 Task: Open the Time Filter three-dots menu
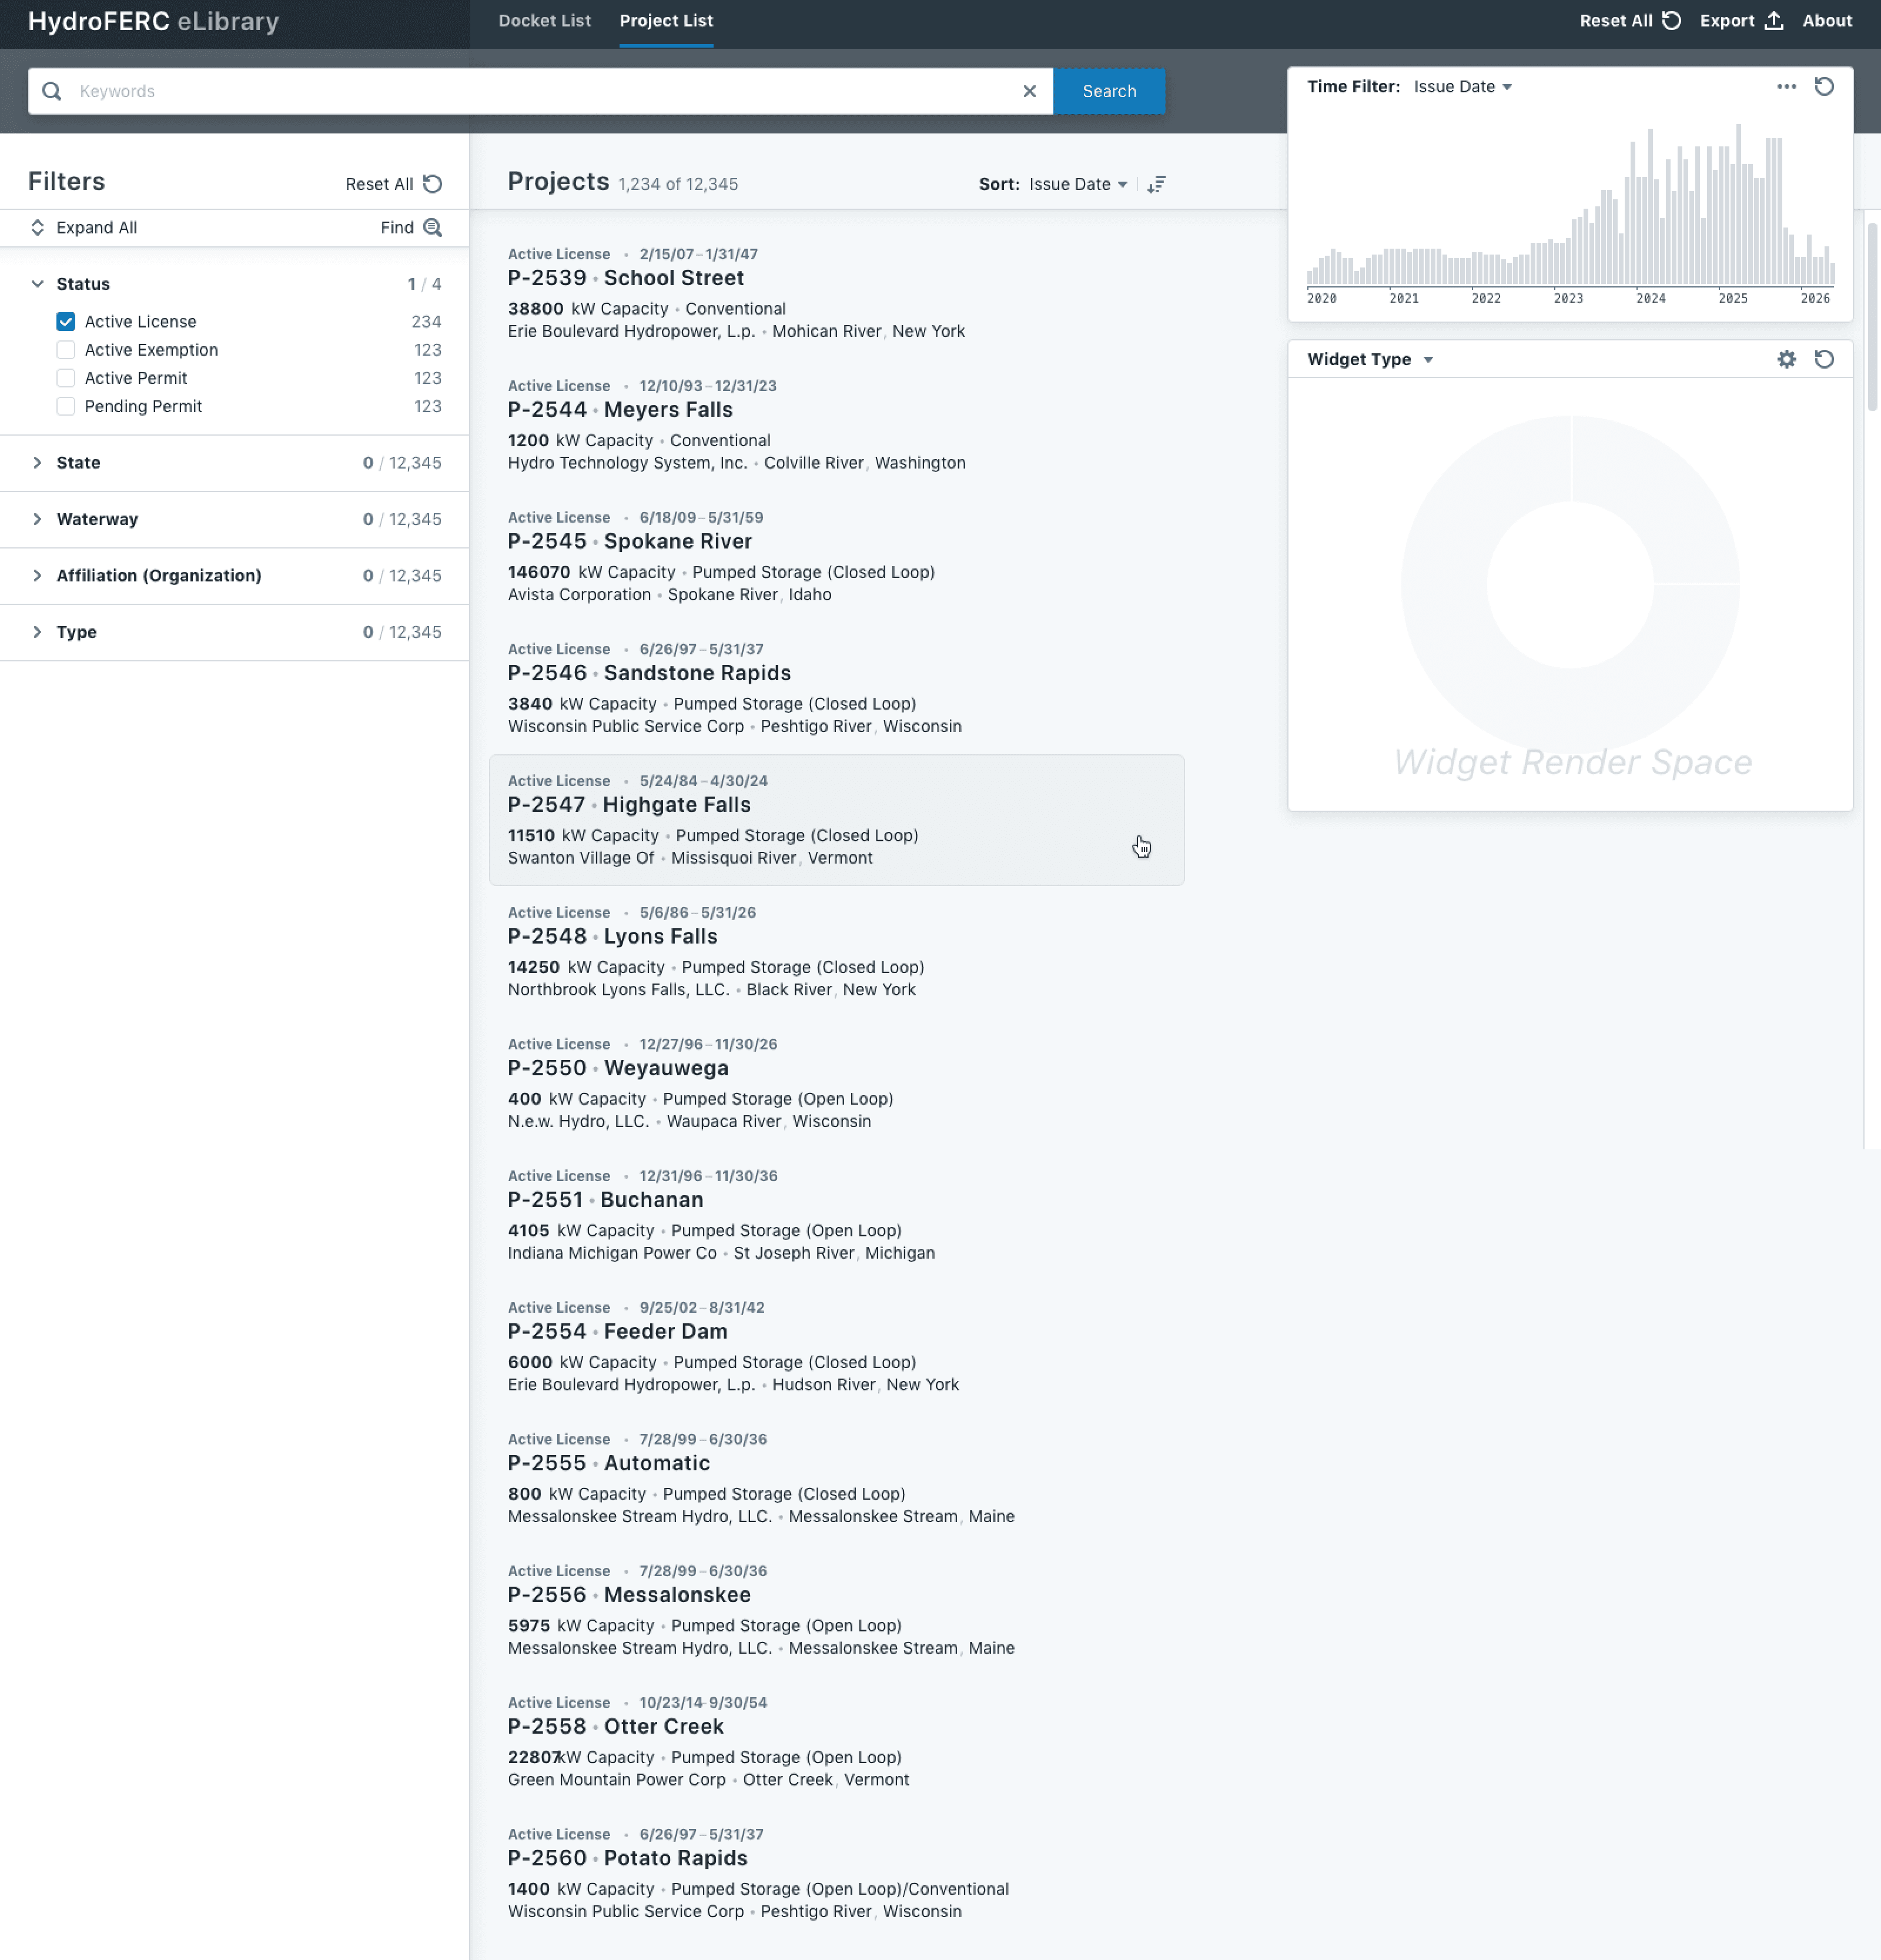pos(1786,87)
